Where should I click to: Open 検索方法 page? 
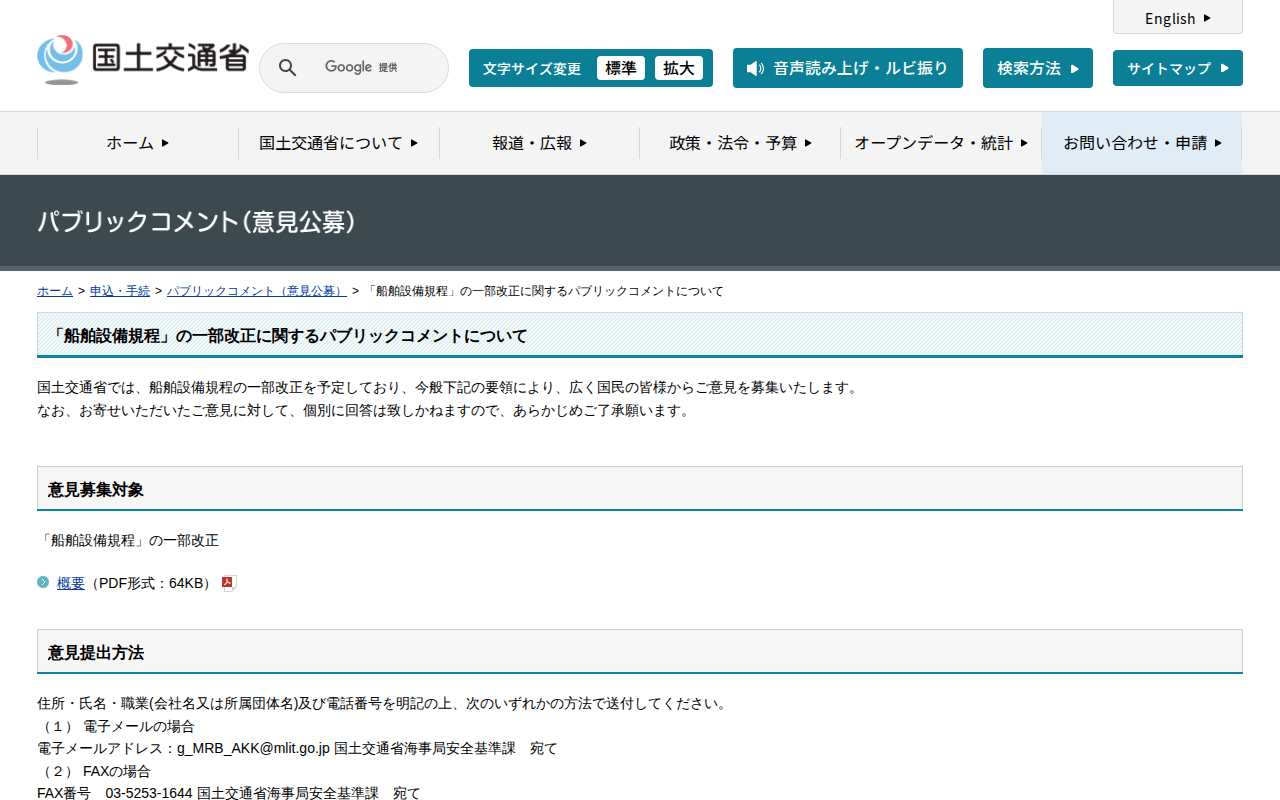pyautogui.click(x=1038, y=68)
